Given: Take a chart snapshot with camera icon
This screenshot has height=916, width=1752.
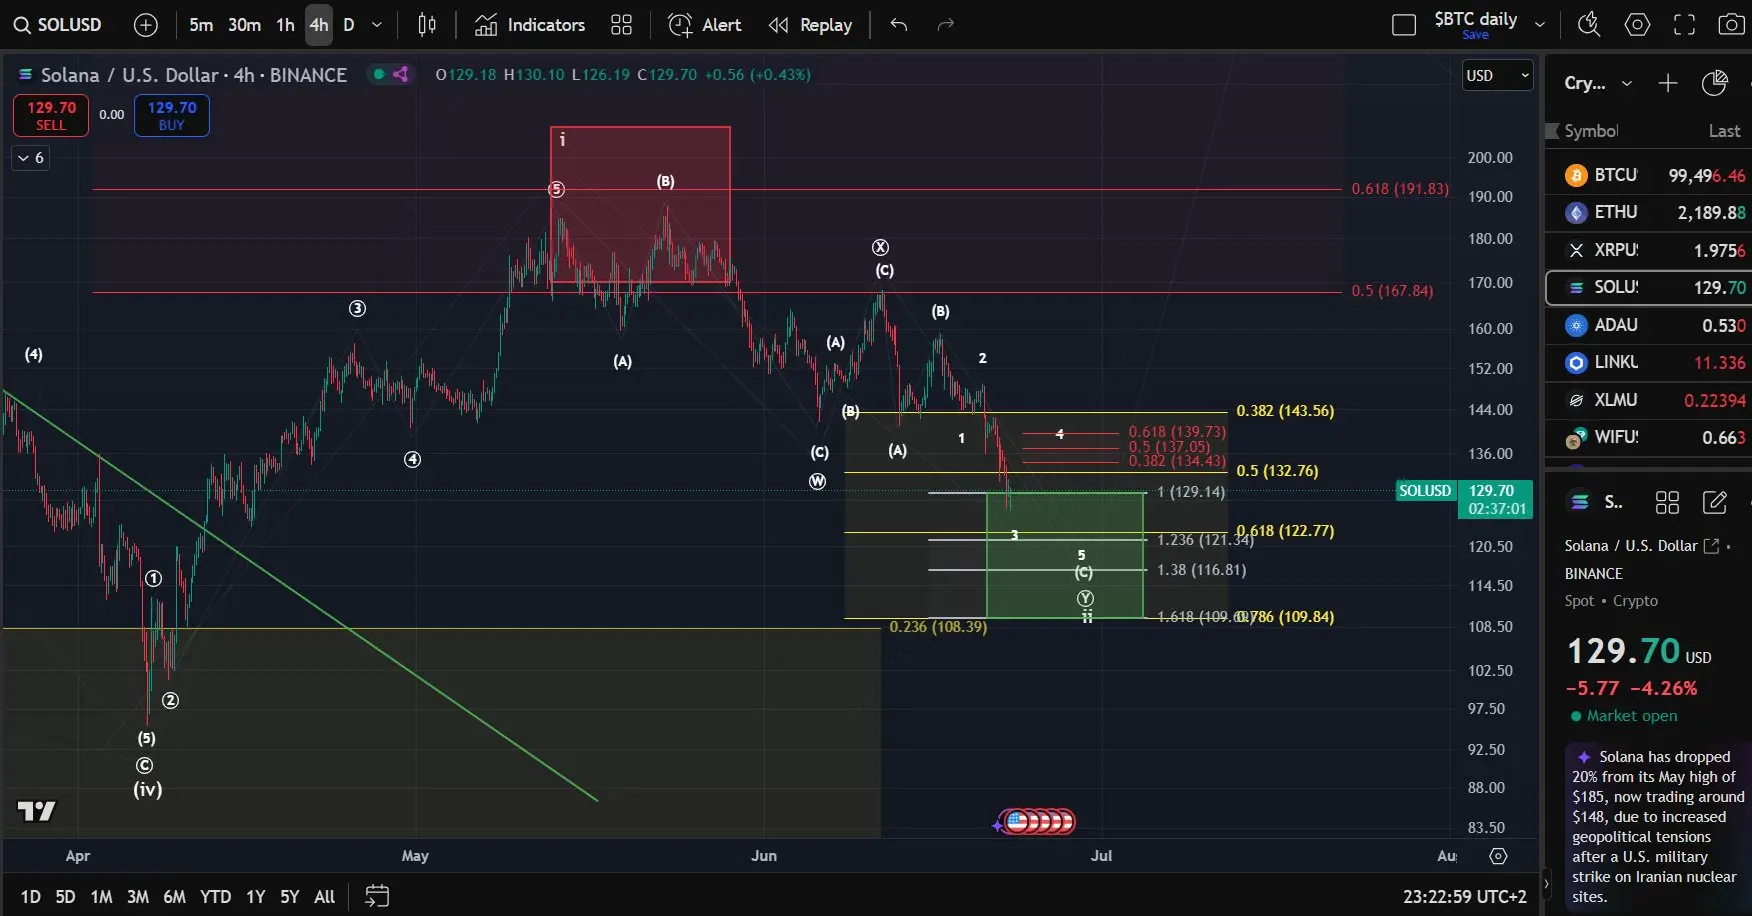Looking at the screenshot, I should tap(1732, 25).
